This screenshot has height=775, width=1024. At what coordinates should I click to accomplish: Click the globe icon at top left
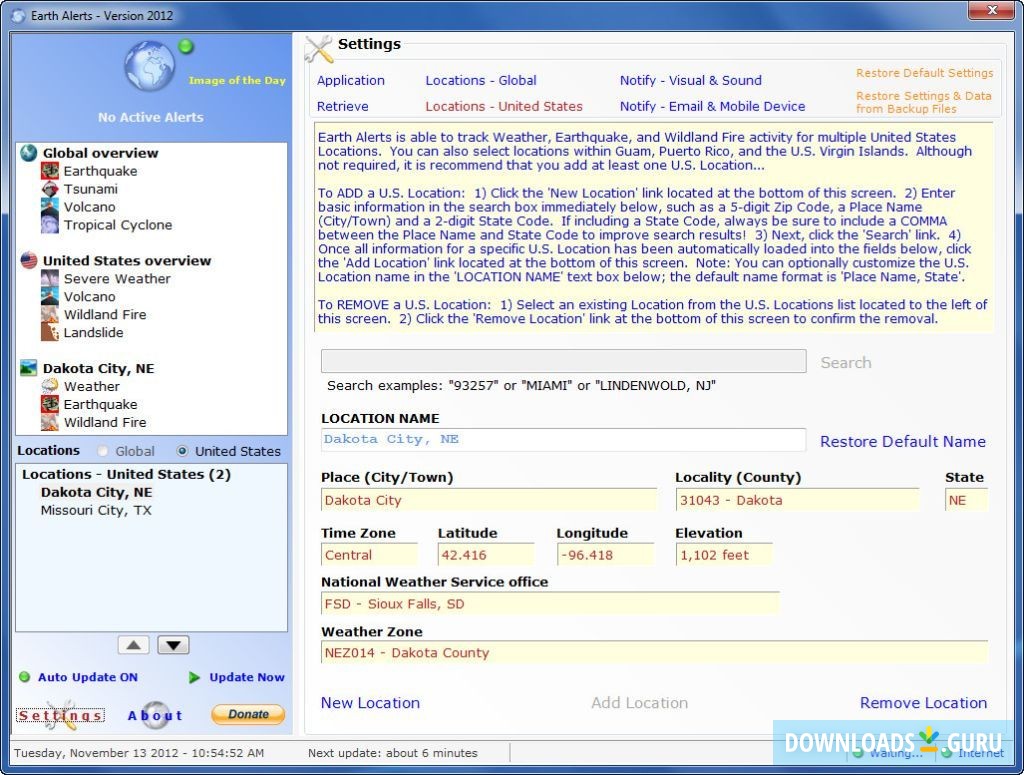pos(150,66)
